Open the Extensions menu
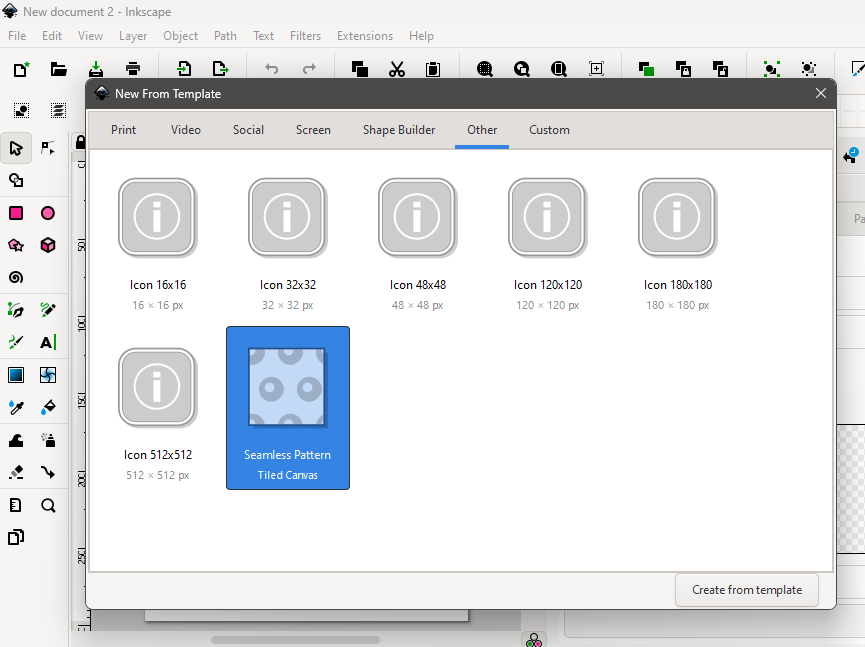 tap(365, 36)
